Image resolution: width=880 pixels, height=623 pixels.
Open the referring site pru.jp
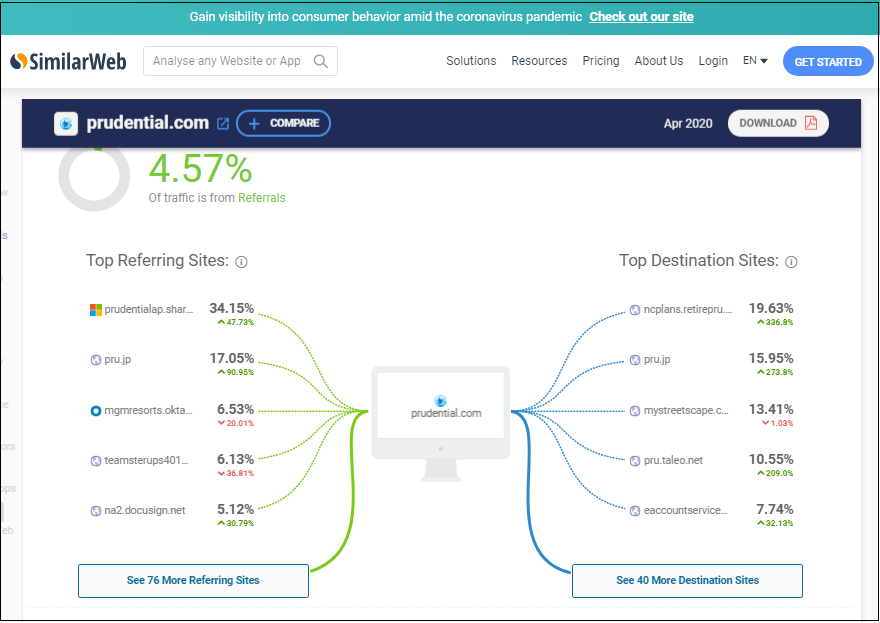(118, 360)
